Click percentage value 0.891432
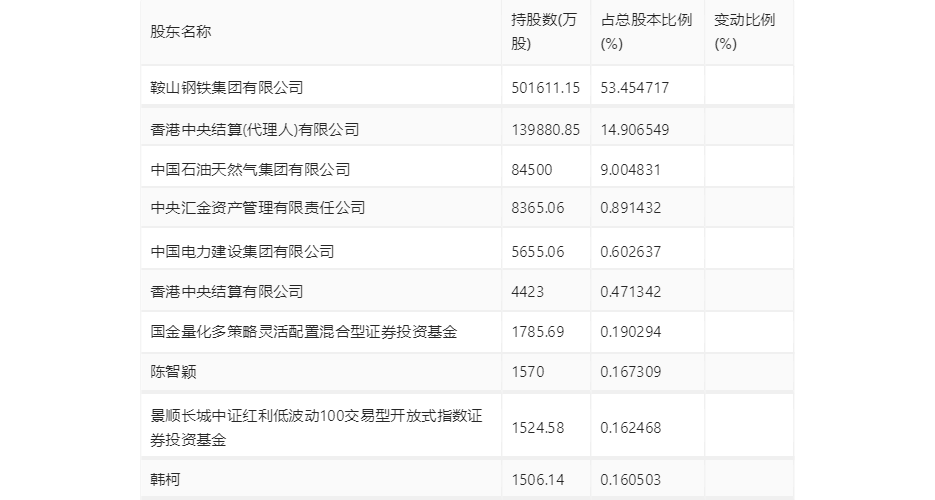Image resolution: width=935 pixels, height=500 pixels. pos(631,207)
